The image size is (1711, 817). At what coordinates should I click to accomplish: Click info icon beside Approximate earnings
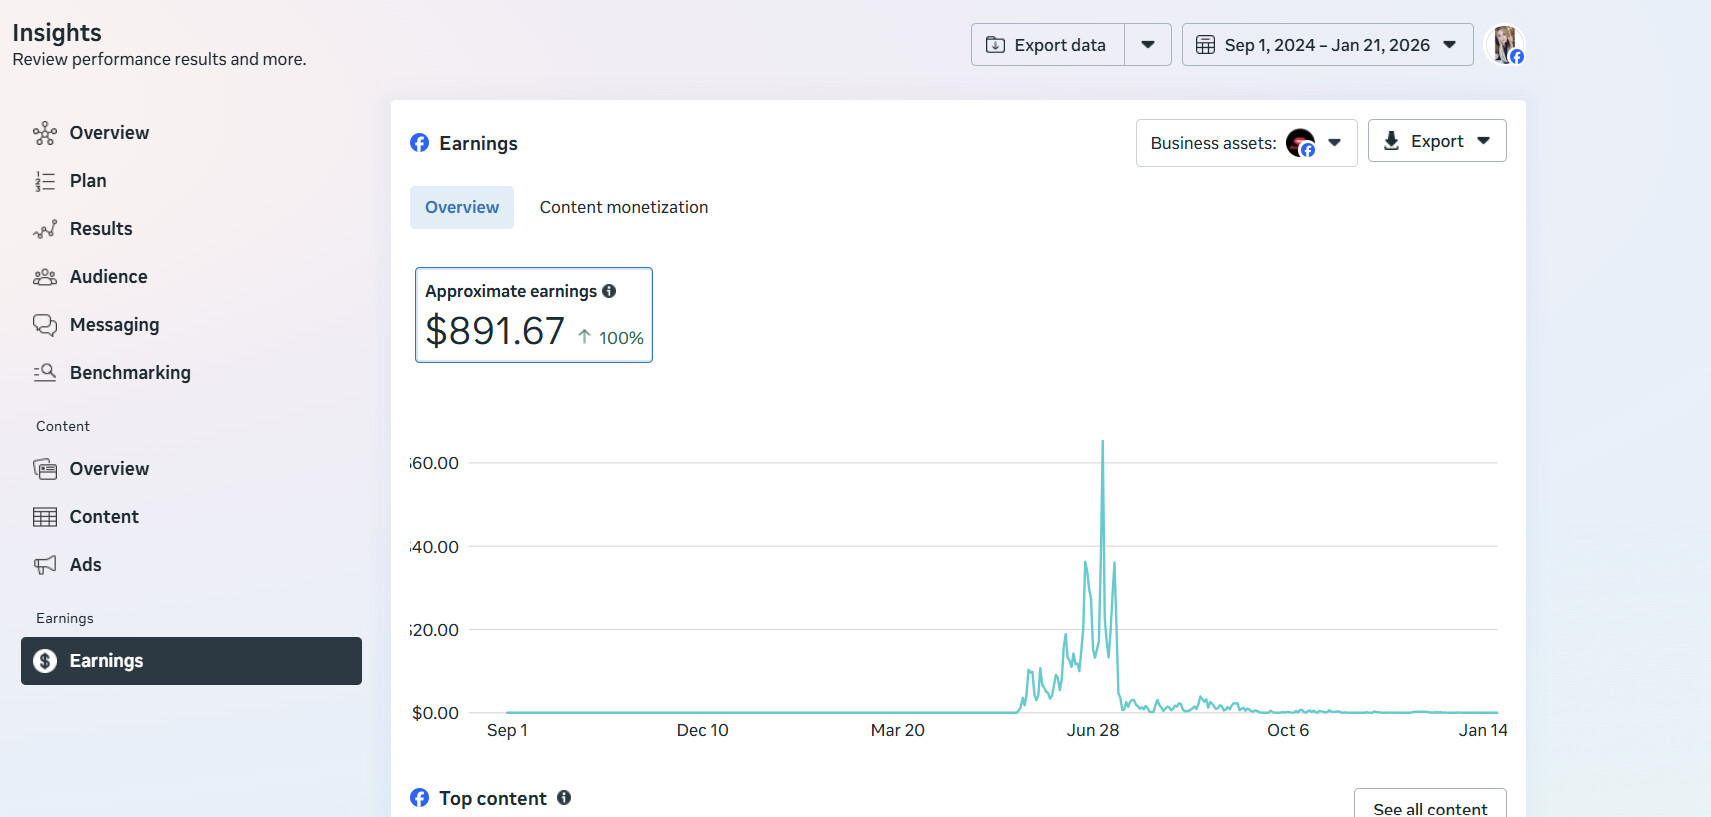609,291
